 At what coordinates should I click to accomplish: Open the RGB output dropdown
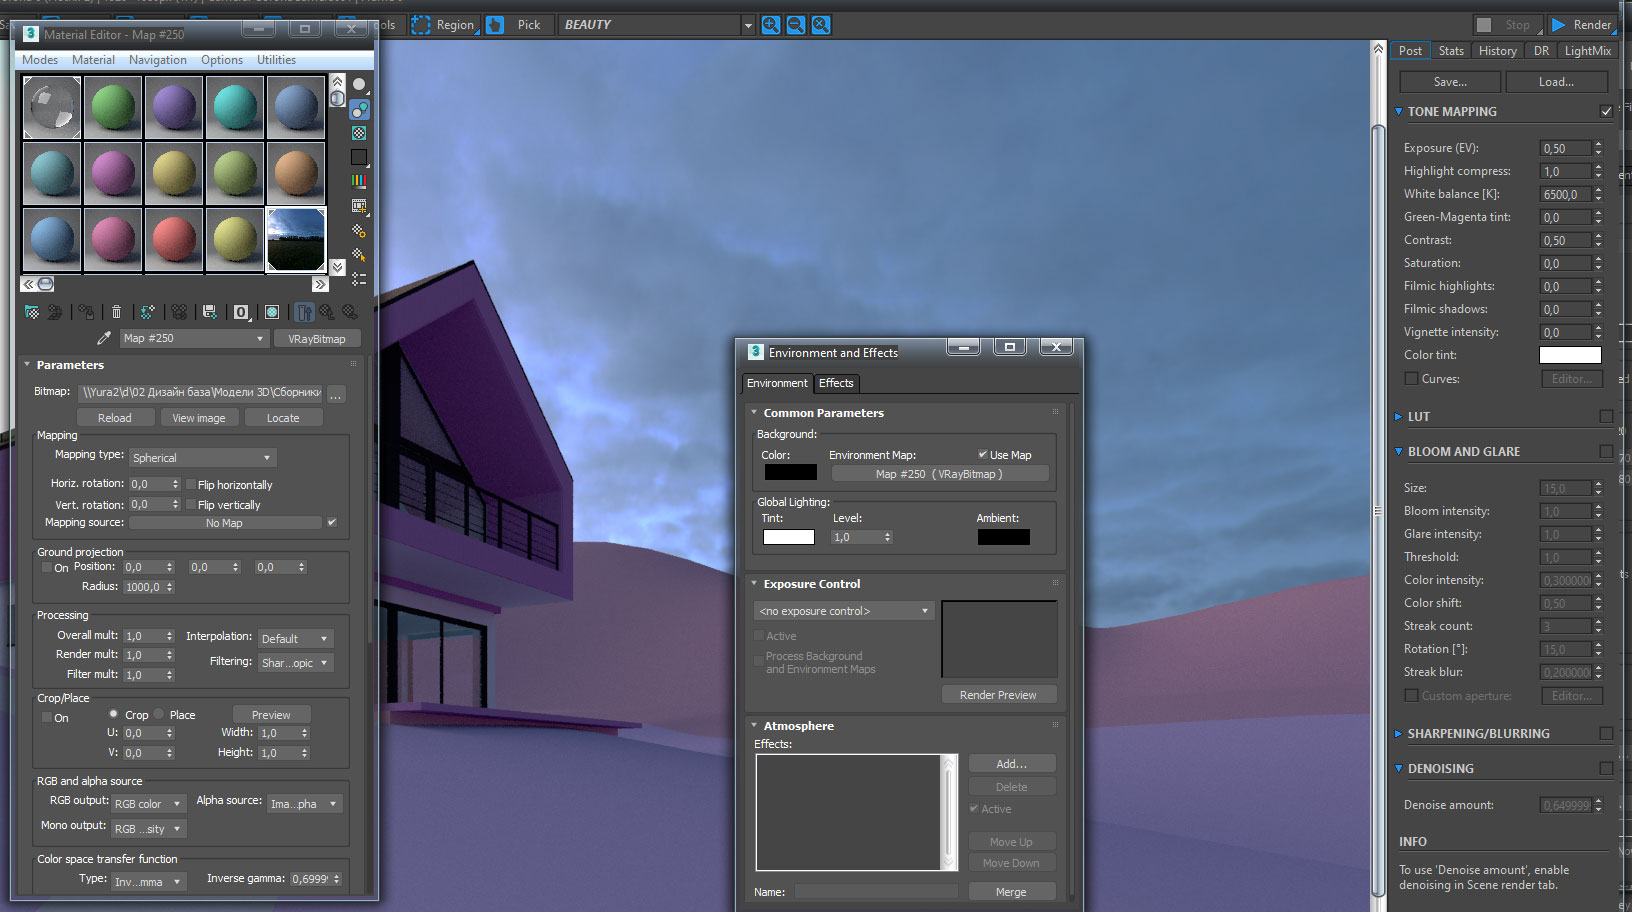tap(148, 803)
